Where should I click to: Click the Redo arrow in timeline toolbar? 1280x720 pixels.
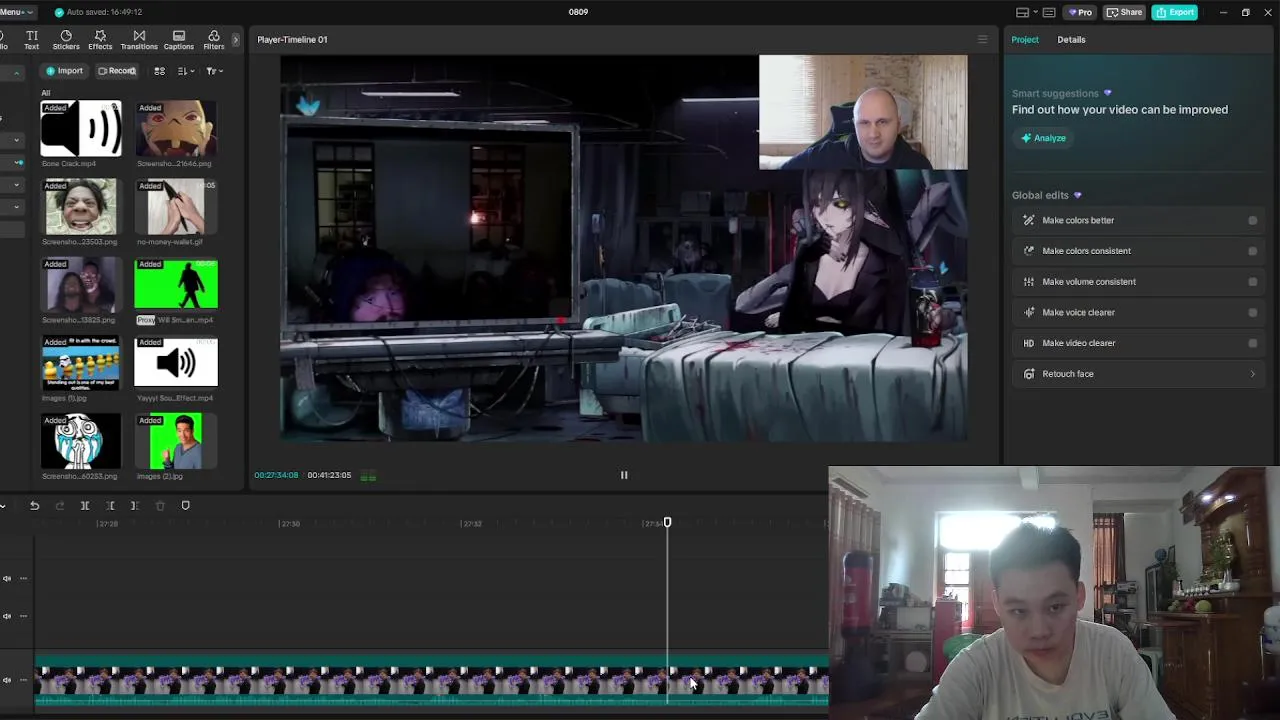[60, 506]
